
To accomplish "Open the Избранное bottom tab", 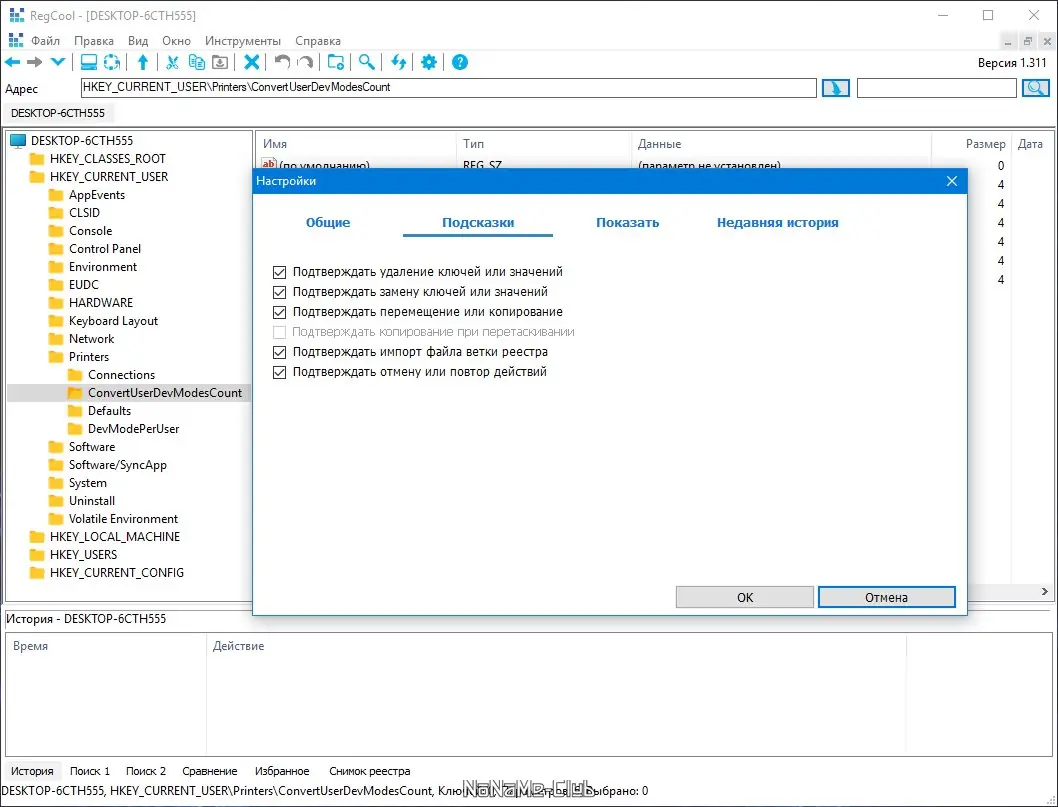I will pyautogui.click(x=282, y=771).
